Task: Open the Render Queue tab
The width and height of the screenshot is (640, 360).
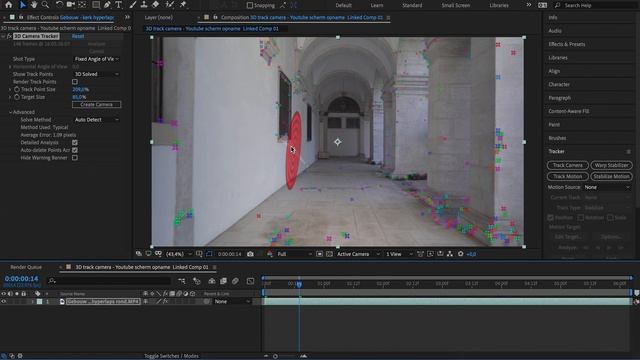Action: click(x=26, y=267)
